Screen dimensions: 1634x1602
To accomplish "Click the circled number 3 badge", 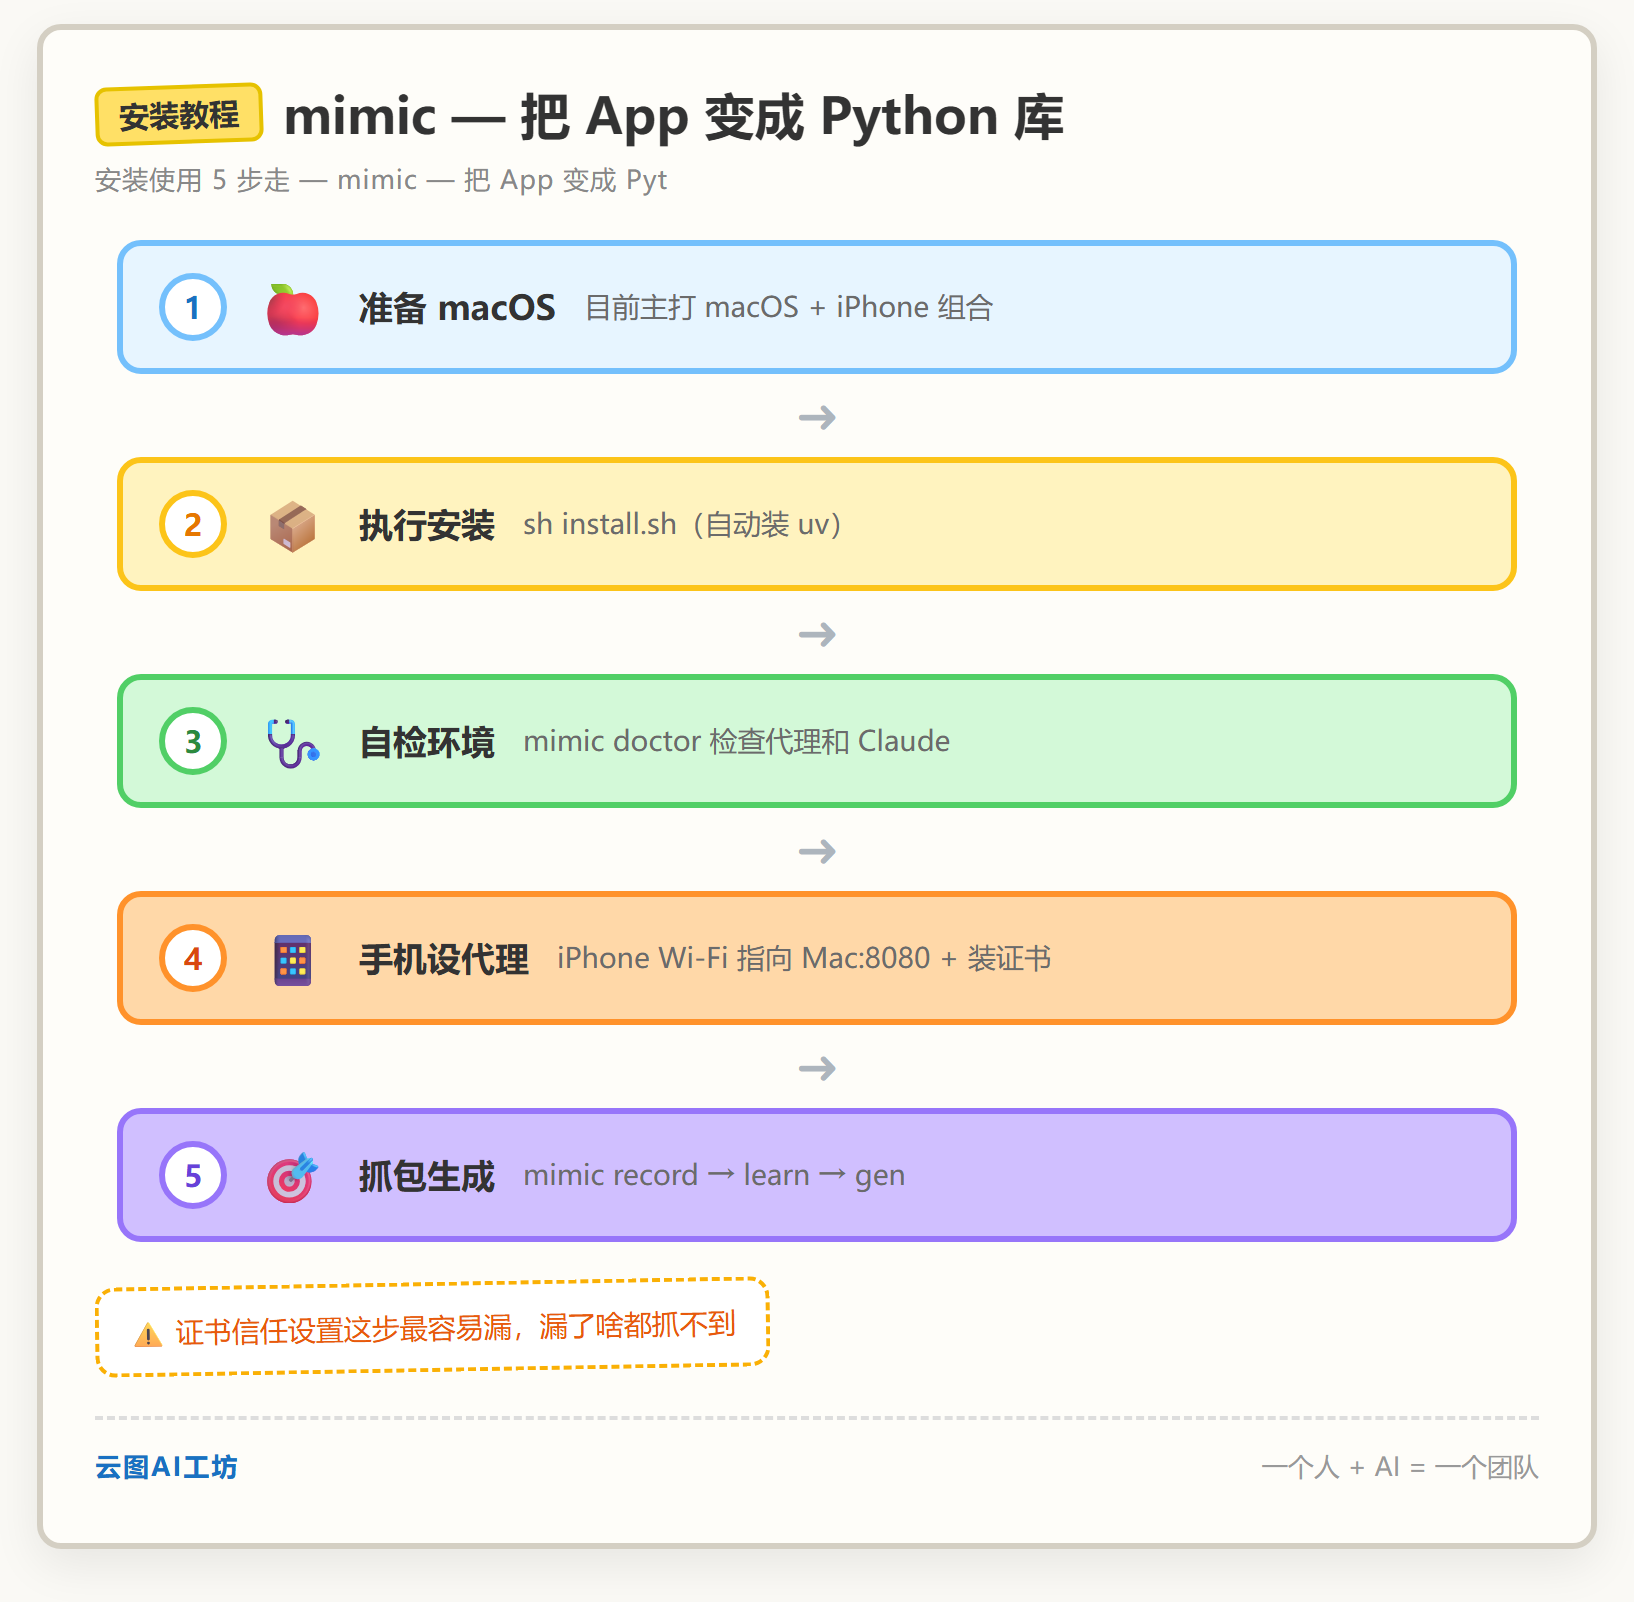I will [193, 741].
